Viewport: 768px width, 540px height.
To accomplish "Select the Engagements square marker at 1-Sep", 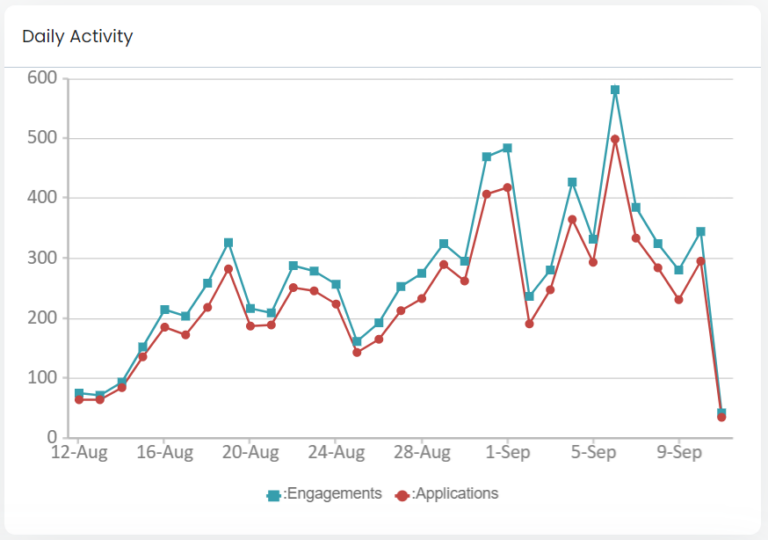I will tap(508, 148).
